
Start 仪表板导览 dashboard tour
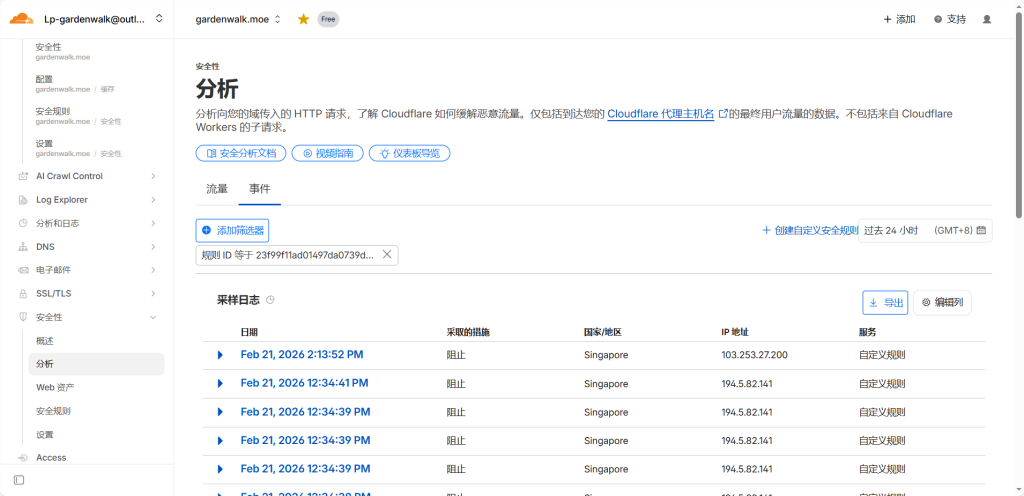[409, 153]
